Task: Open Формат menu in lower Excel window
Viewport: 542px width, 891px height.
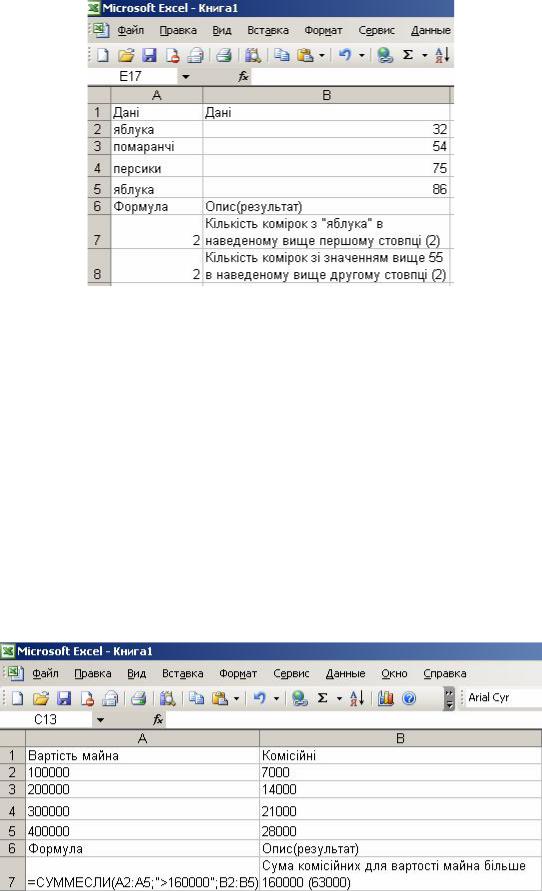Action: pos(238,673)
